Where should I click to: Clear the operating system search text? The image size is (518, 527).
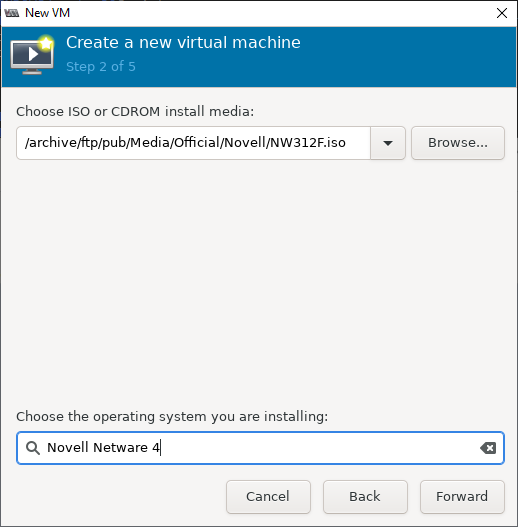coord(488,448)
